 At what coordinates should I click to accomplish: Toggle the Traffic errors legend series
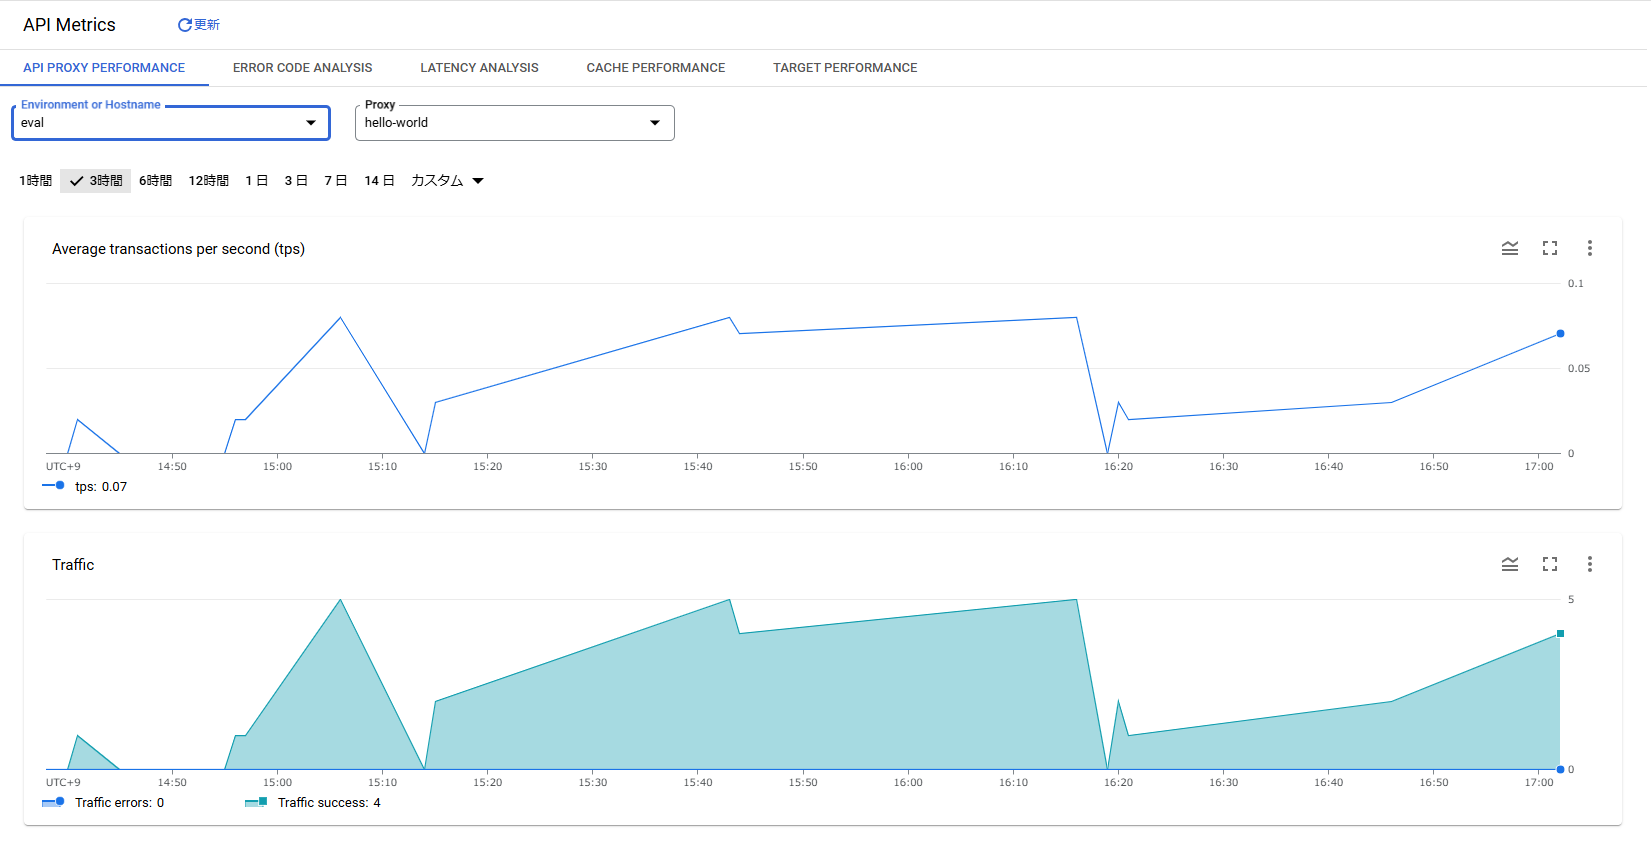[x=54, y=802]
